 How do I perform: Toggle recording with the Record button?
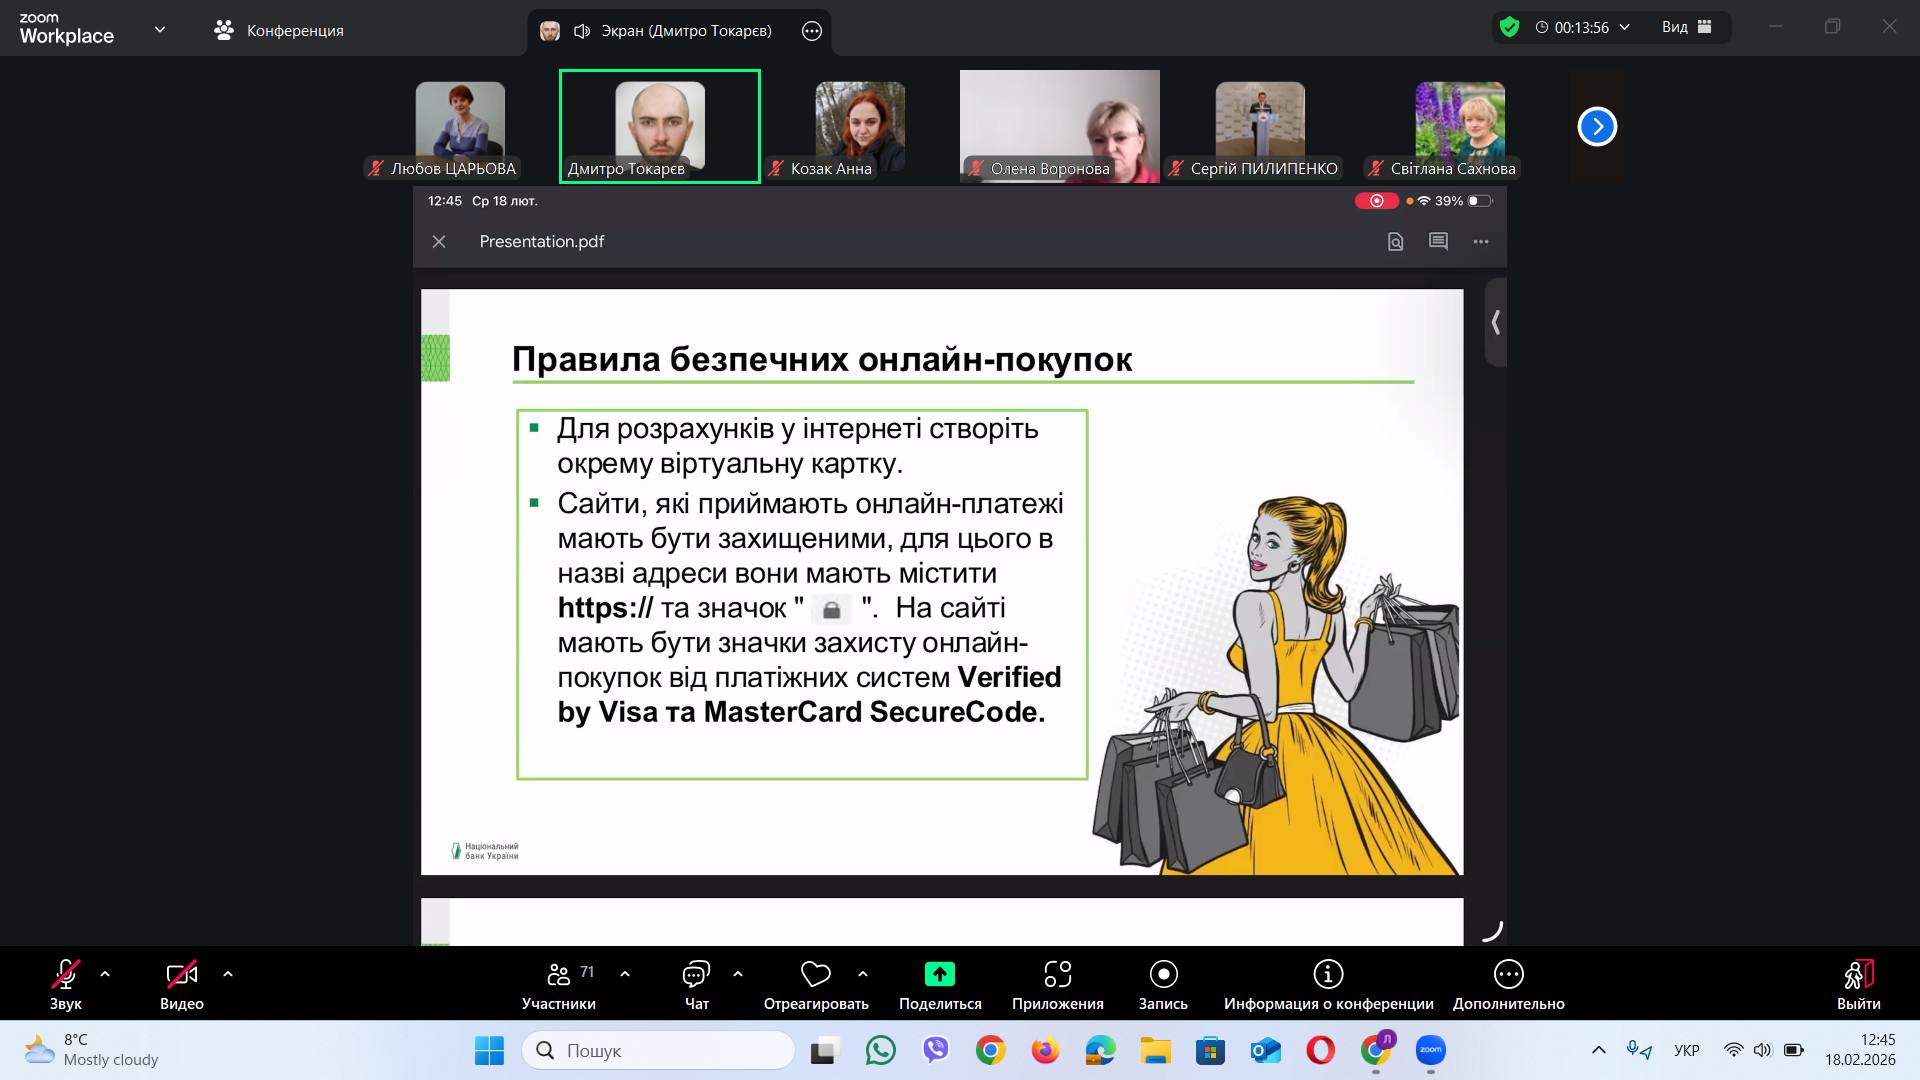(1163, 985)
